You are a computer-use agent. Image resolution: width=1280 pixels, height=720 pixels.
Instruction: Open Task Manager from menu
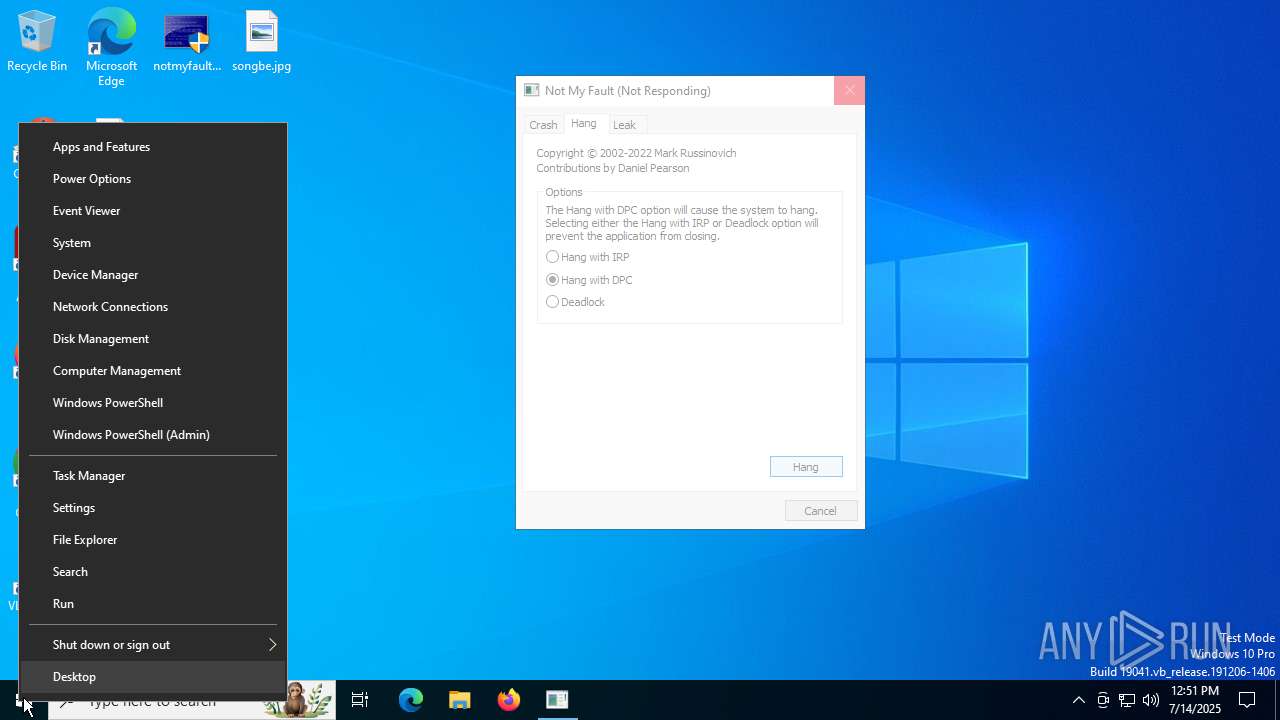click(x=153, y=476)
